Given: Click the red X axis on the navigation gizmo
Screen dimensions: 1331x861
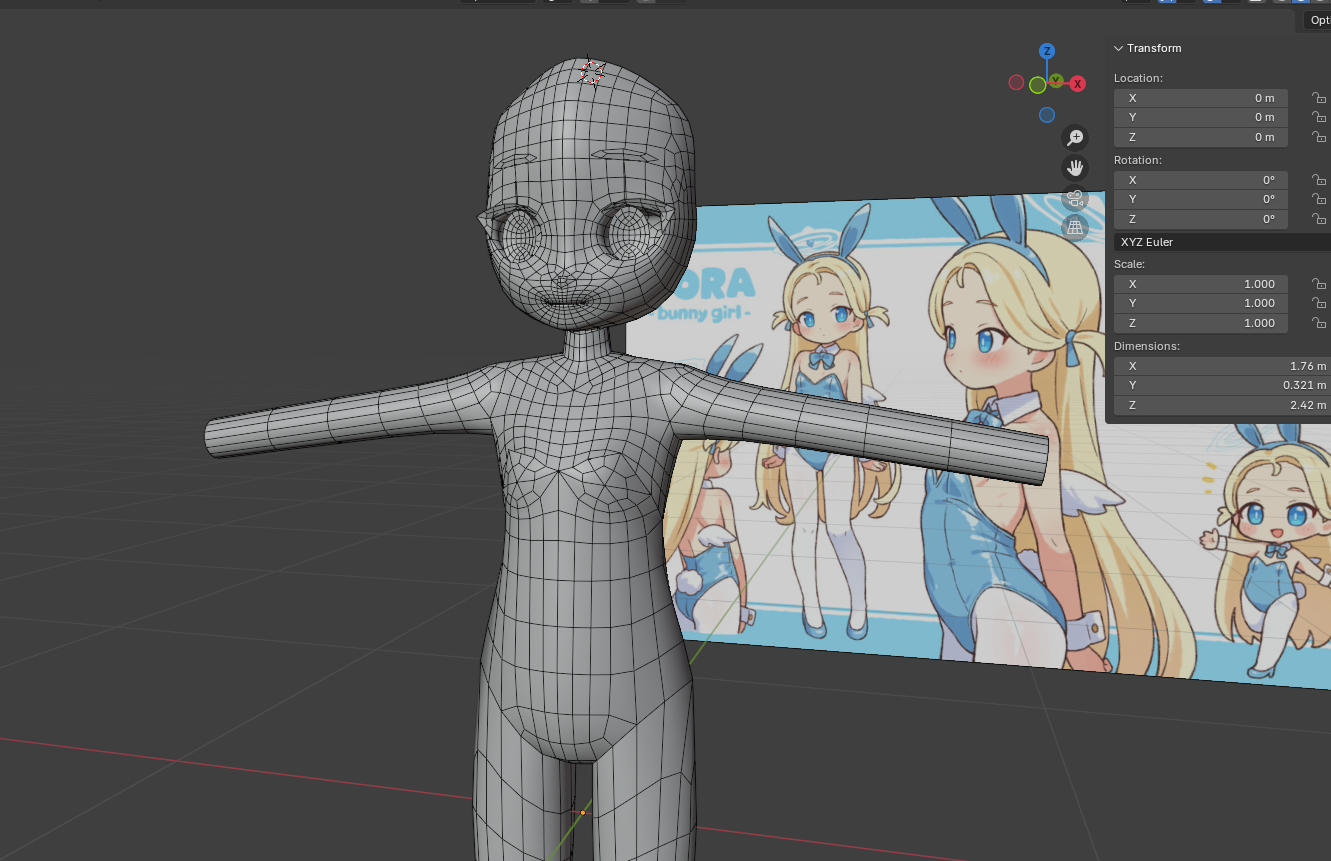Looking at the screenshot, I should click(x=1078, y=84).
